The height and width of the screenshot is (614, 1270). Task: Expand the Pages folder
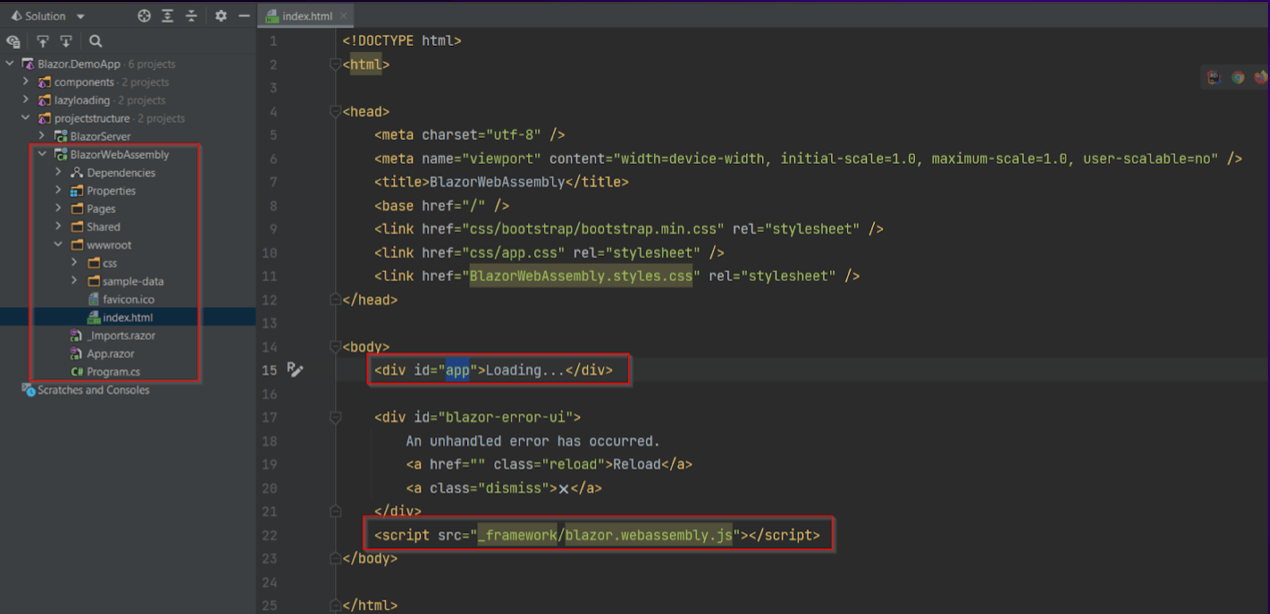point(58,209)
